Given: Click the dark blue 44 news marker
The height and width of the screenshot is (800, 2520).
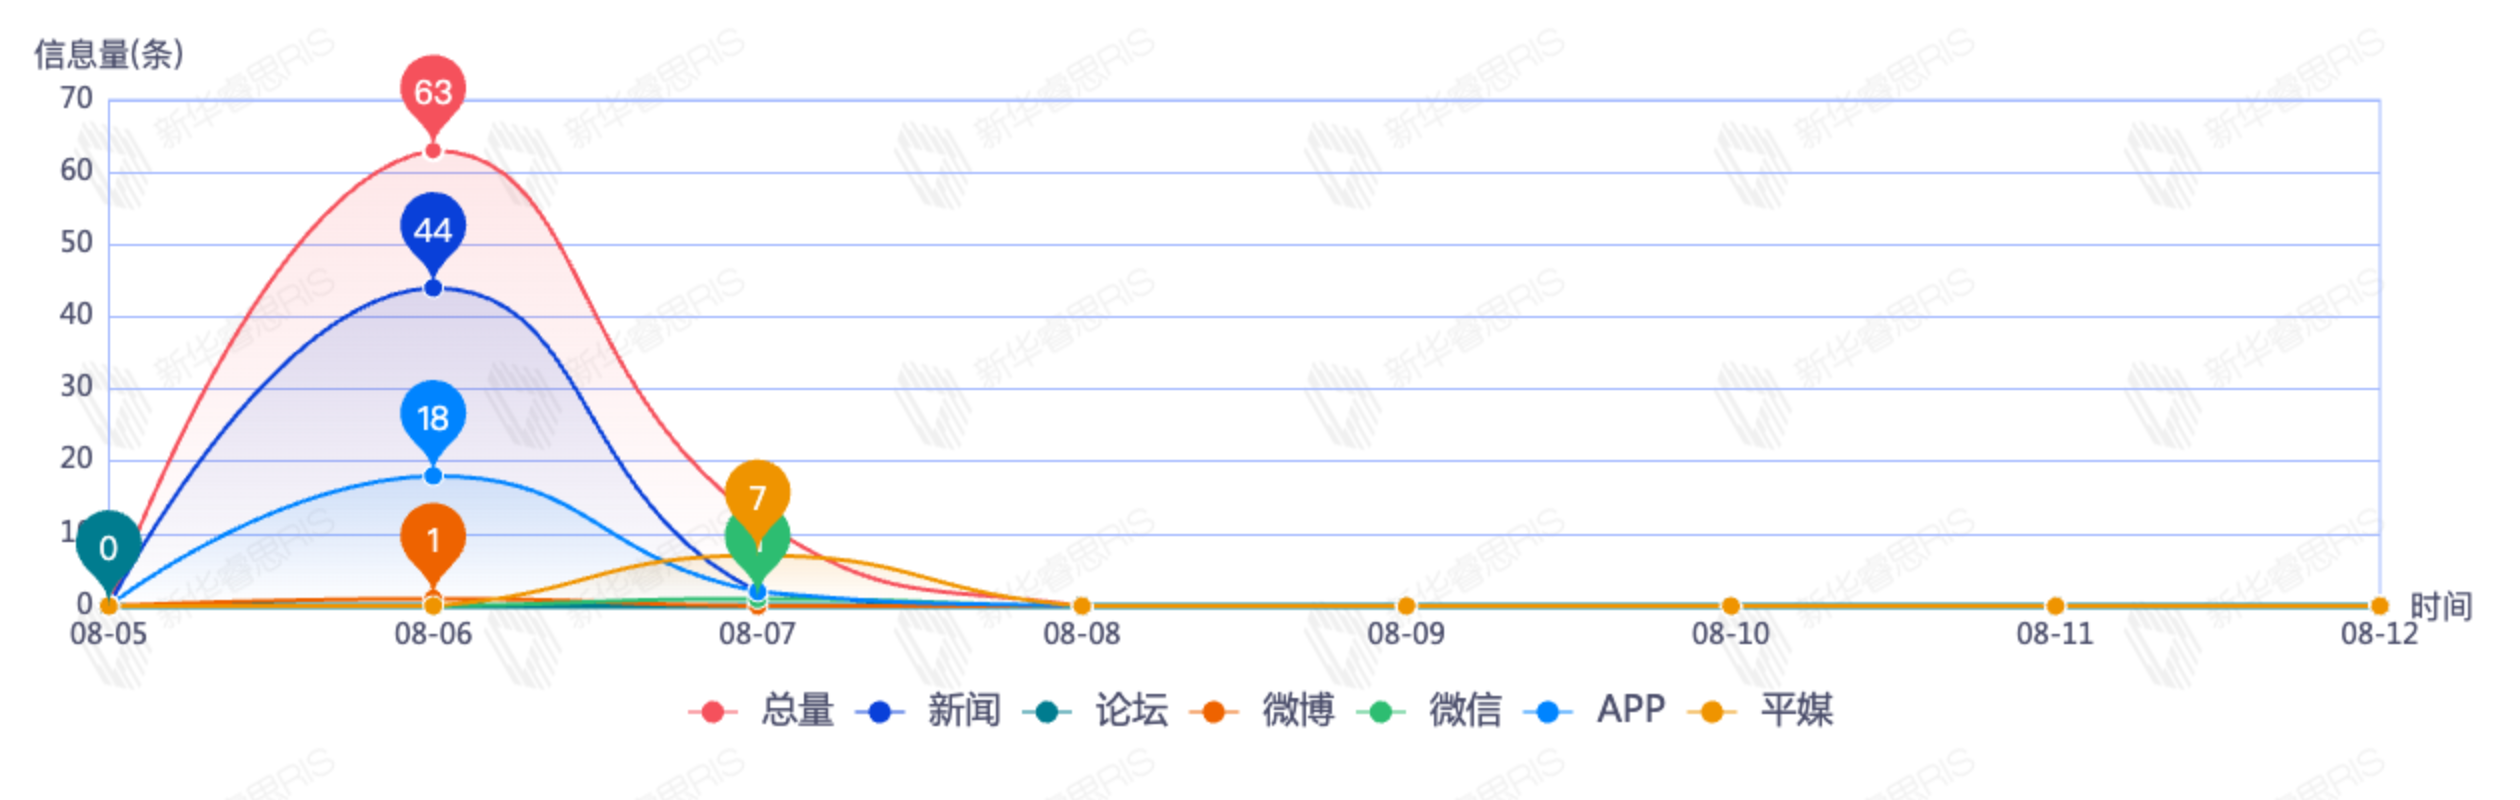Looking at the screenshot, I should pos(433,230).
